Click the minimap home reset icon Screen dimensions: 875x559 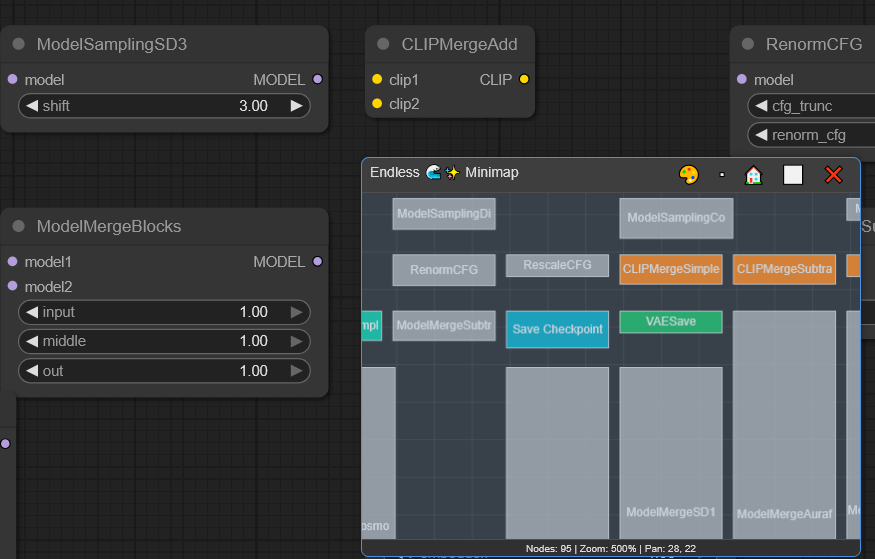[754, 174]
